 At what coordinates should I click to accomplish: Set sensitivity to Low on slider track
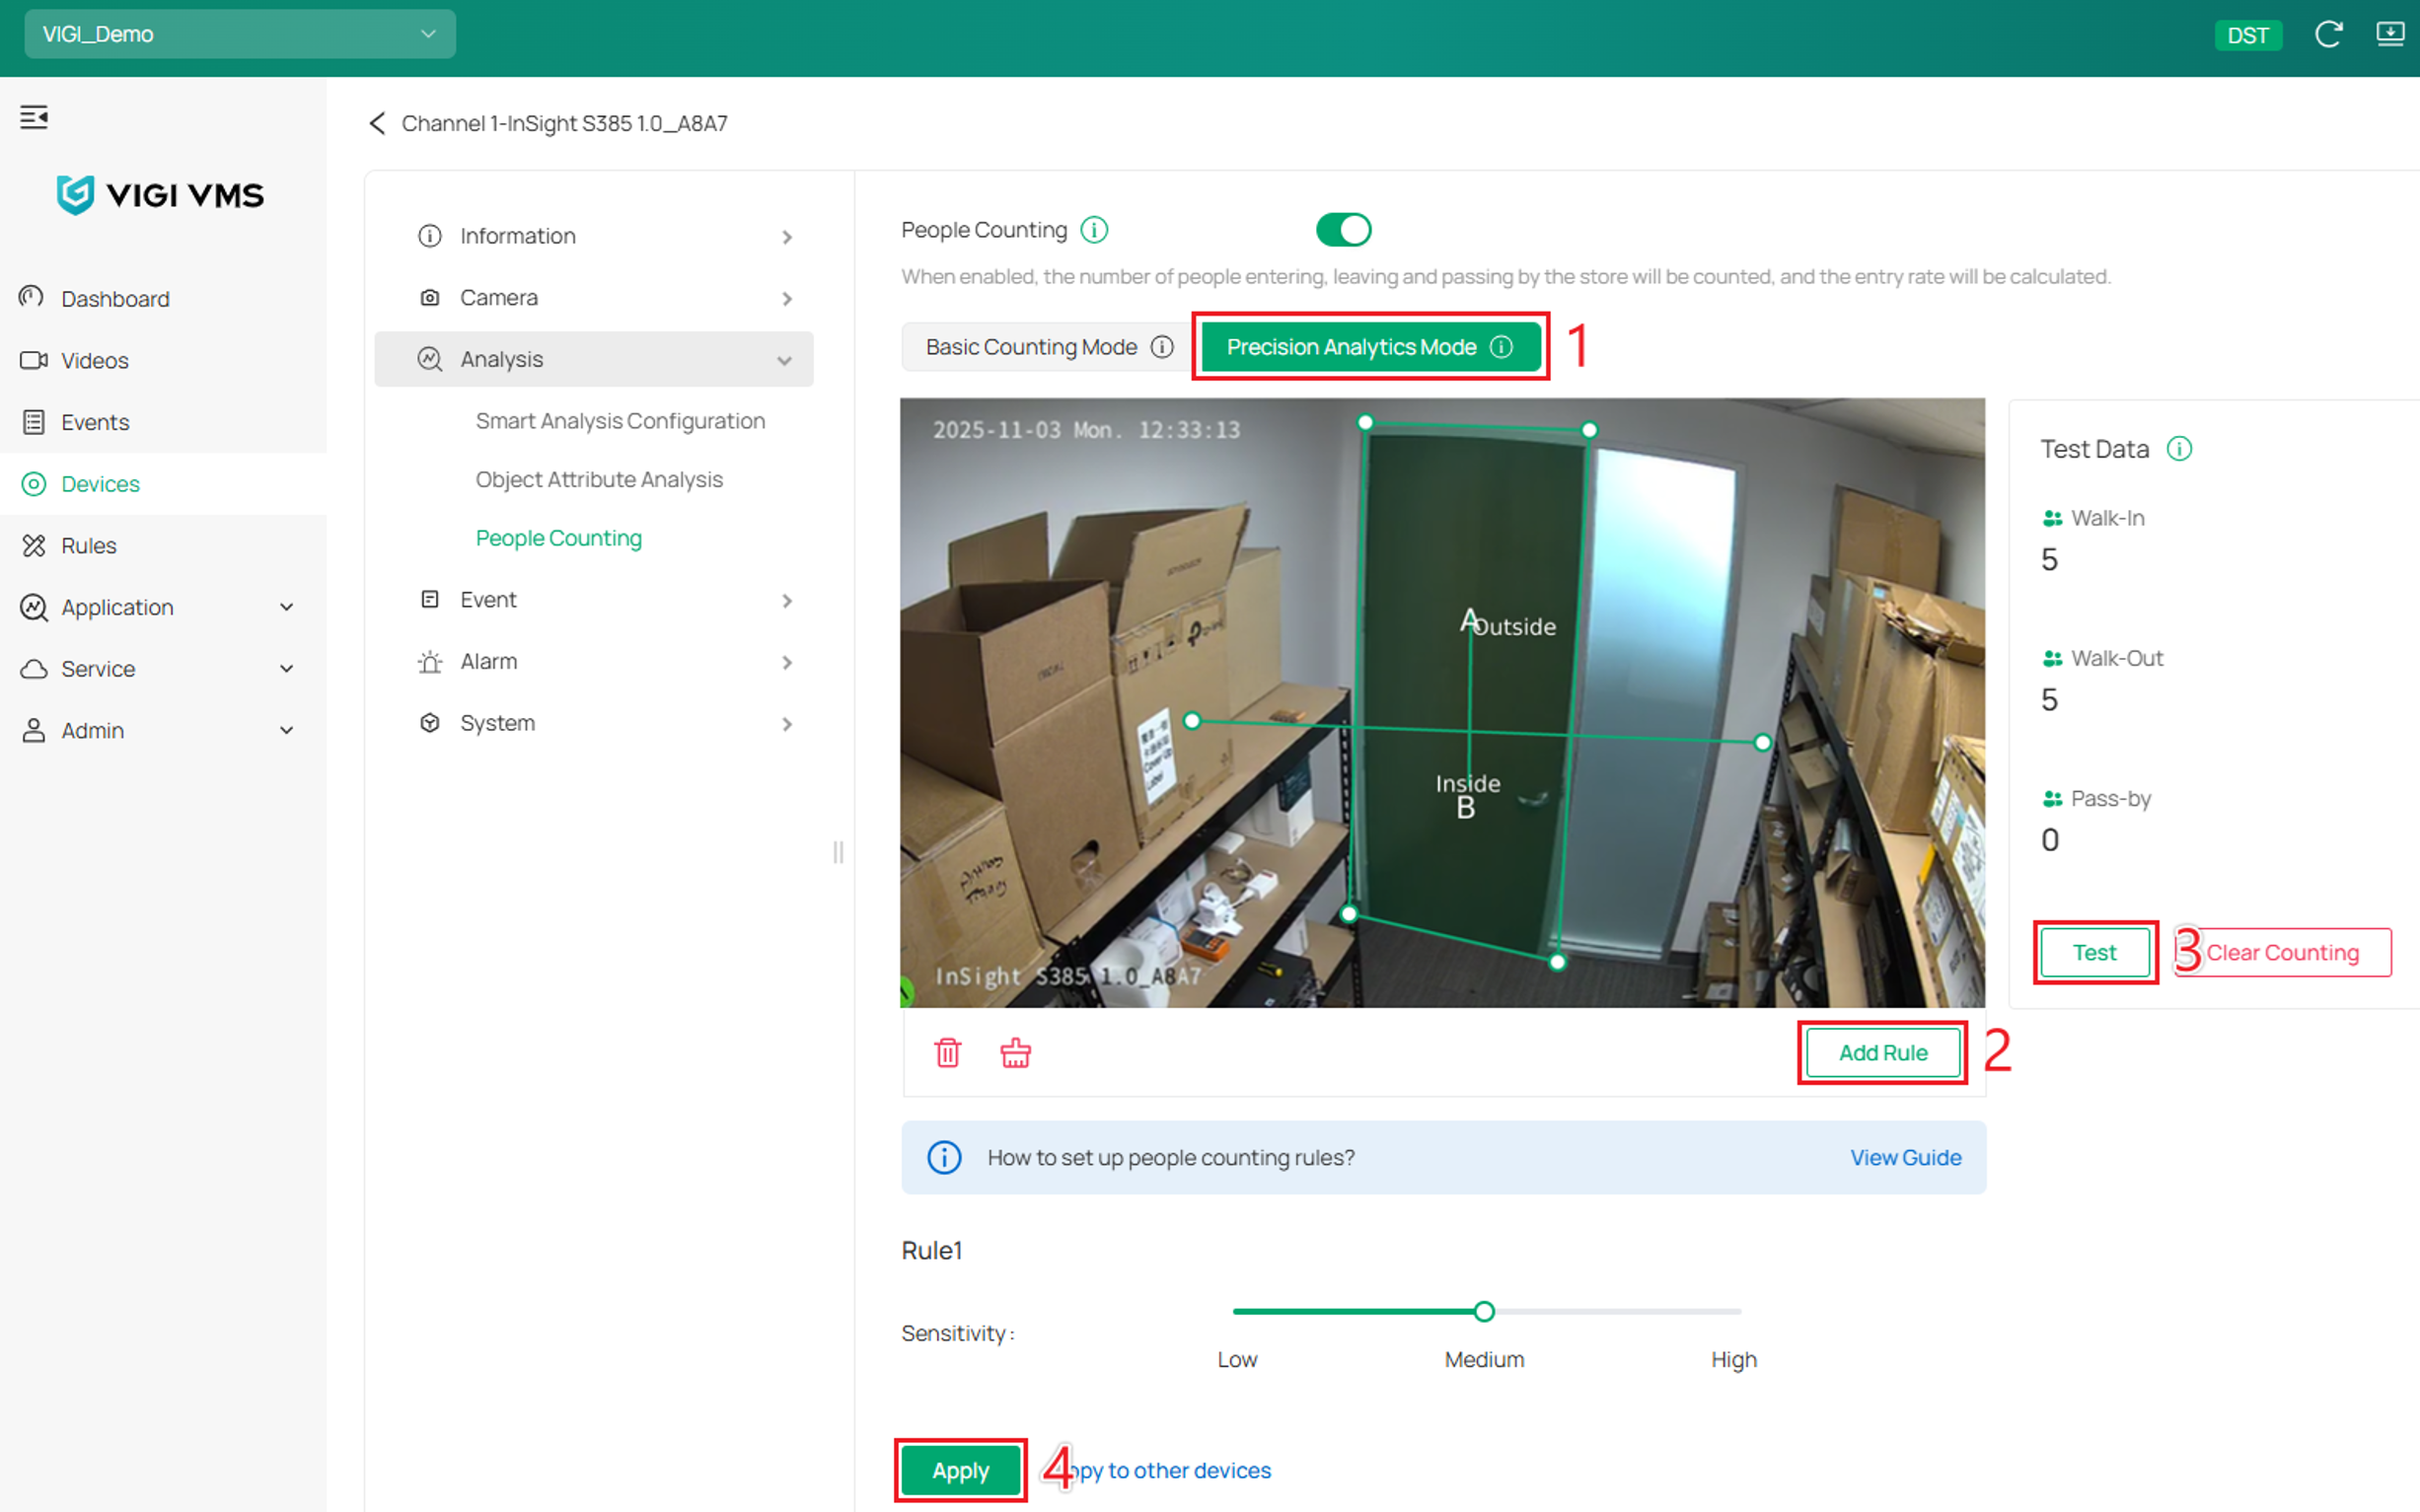1238,1311
